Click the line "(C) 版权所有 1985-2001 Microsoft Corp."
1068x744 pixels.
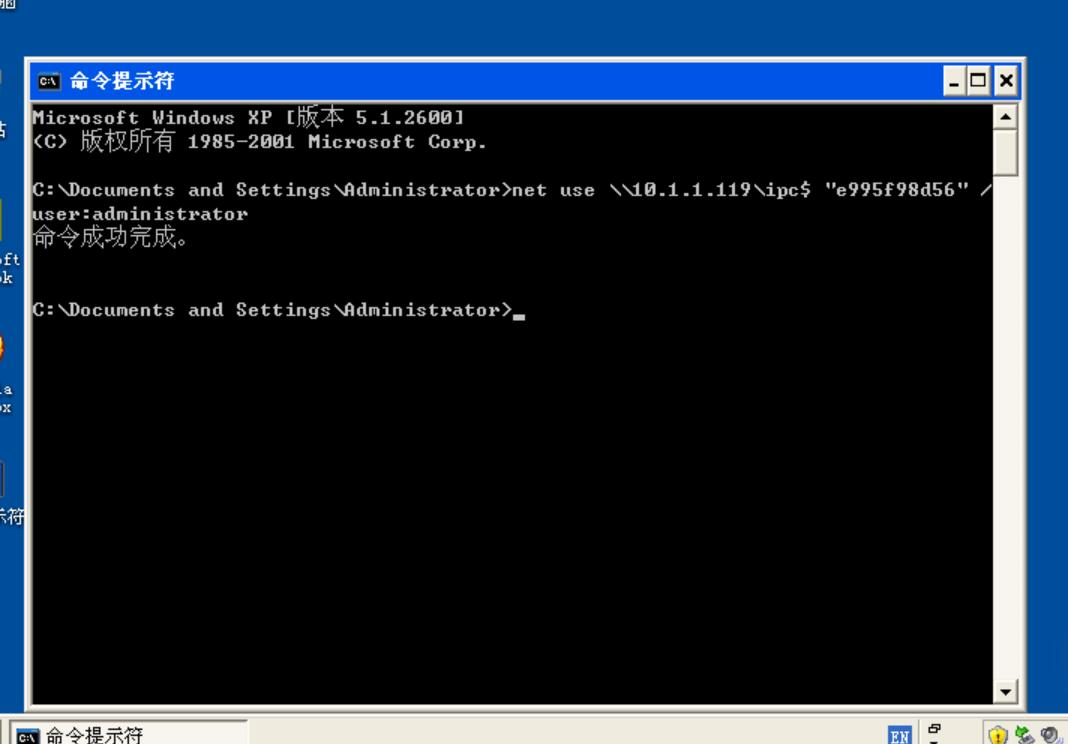(260, 142)
